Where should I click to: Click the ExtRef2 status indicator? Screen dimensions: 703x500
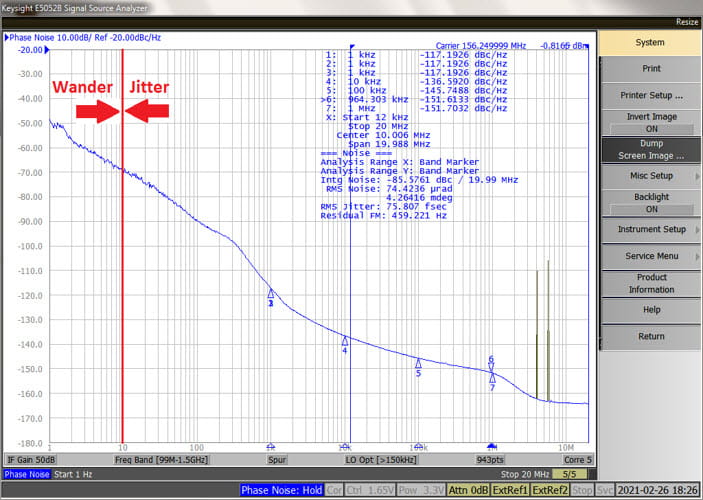click(x=550, y=490)
